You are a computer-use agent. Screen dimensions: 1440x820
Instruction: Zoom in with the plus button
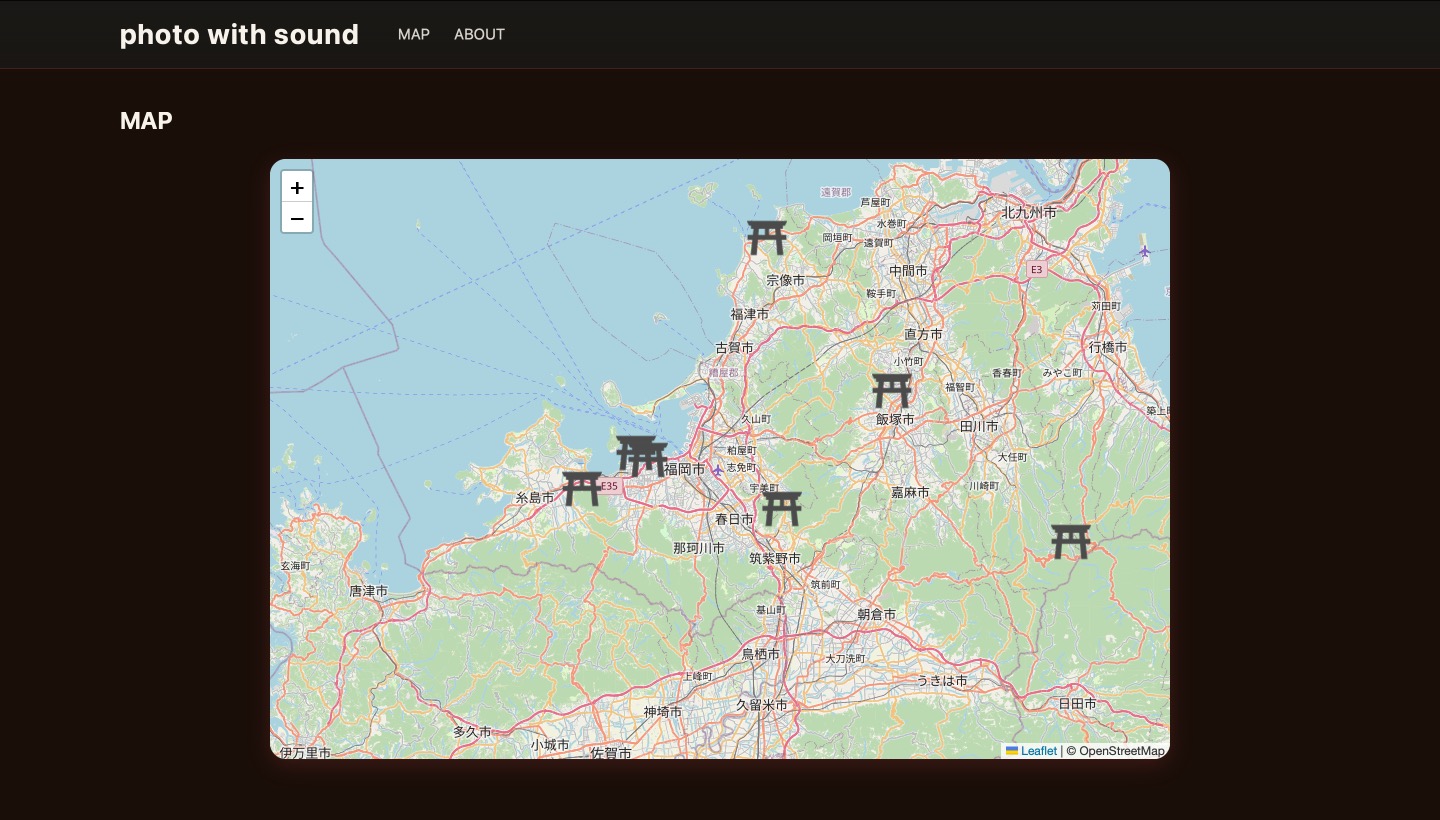(297, 187)
